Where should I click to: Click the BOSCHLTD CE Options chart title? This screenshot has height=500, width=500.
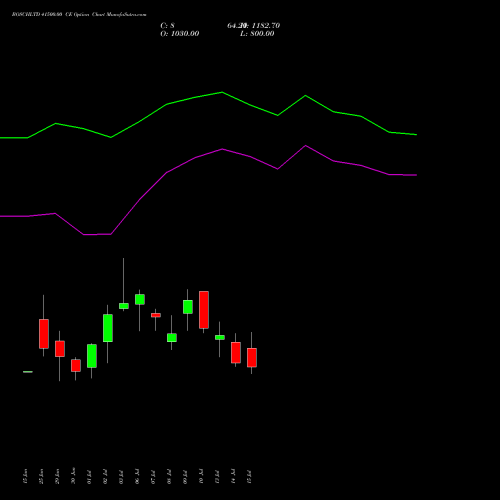(79, 15)
